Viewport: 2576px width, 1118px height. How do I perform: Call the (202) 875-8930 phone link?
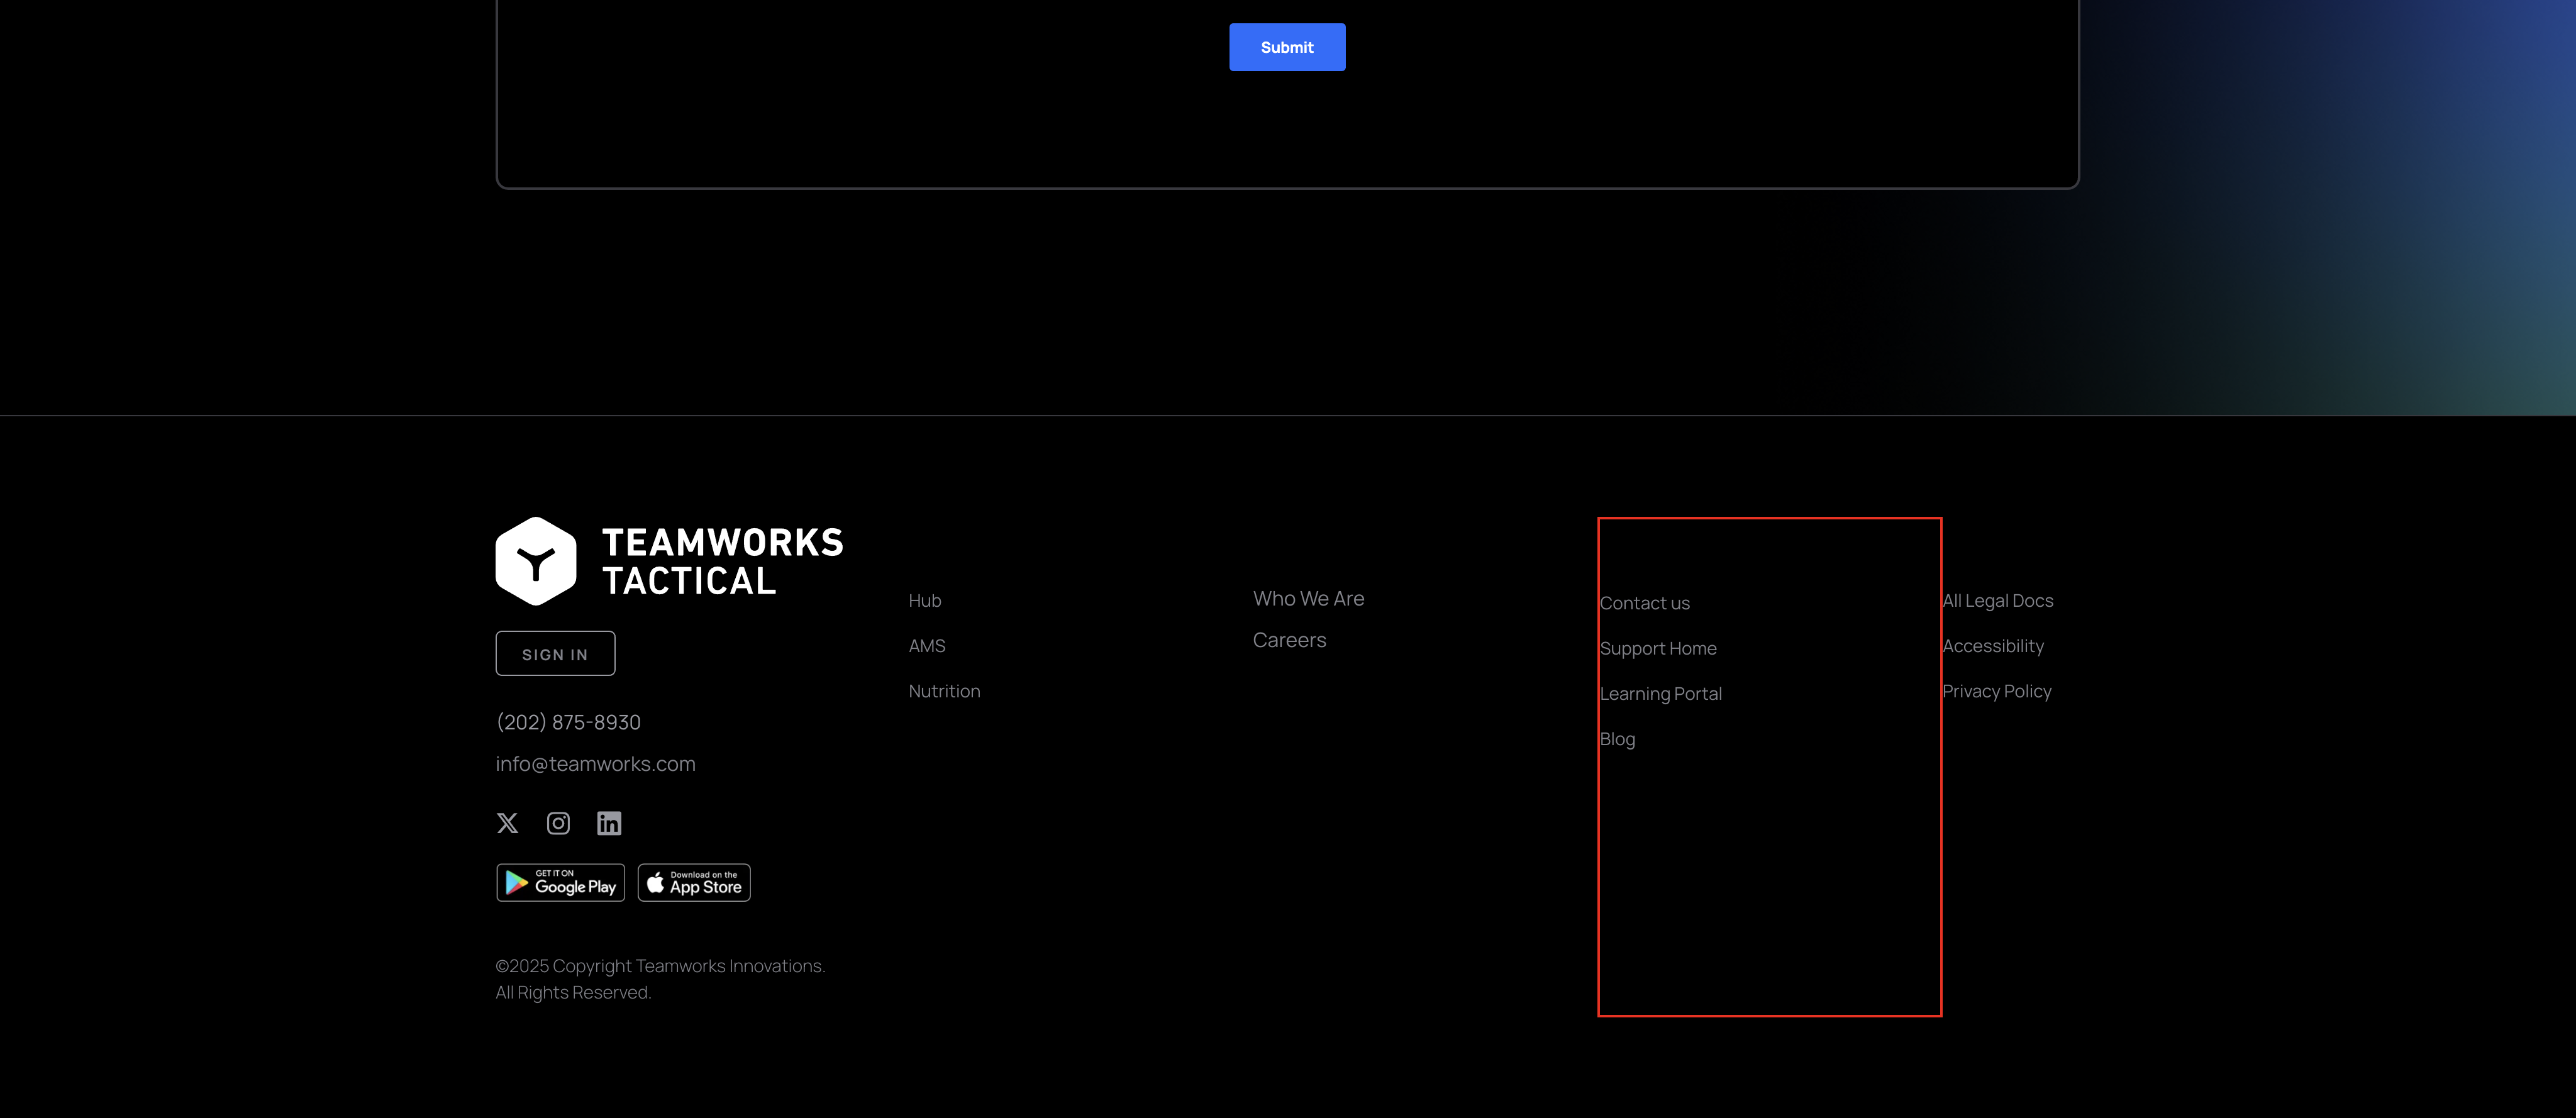[x=568, y=722]
